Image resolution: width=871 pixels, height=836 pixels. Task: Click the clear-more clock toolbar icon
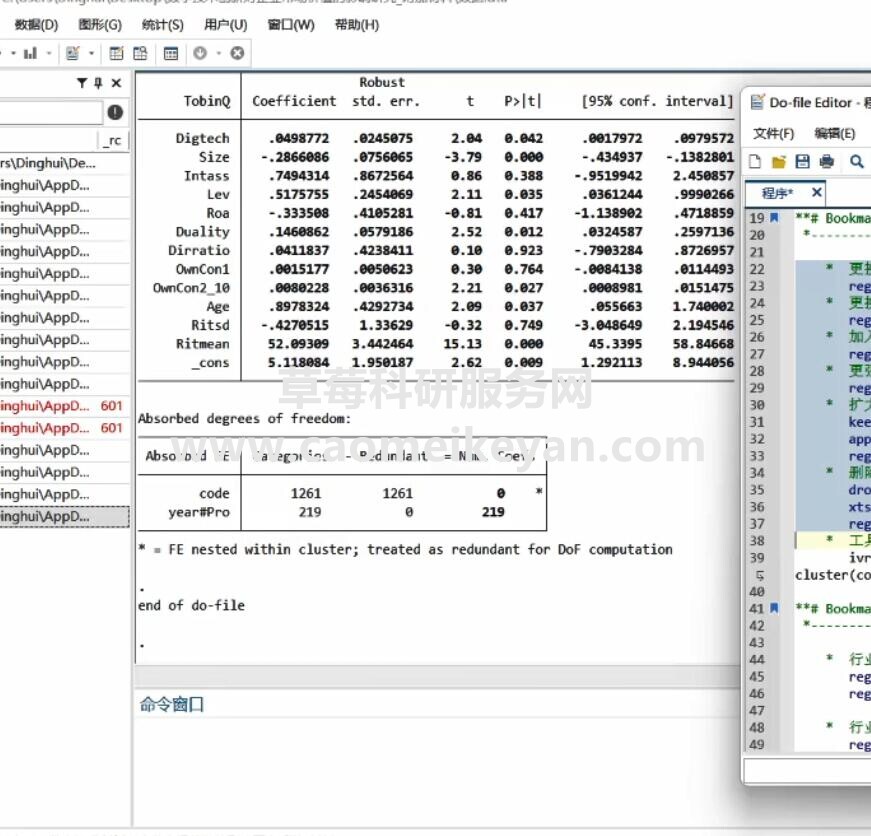(x=200, y=53)
